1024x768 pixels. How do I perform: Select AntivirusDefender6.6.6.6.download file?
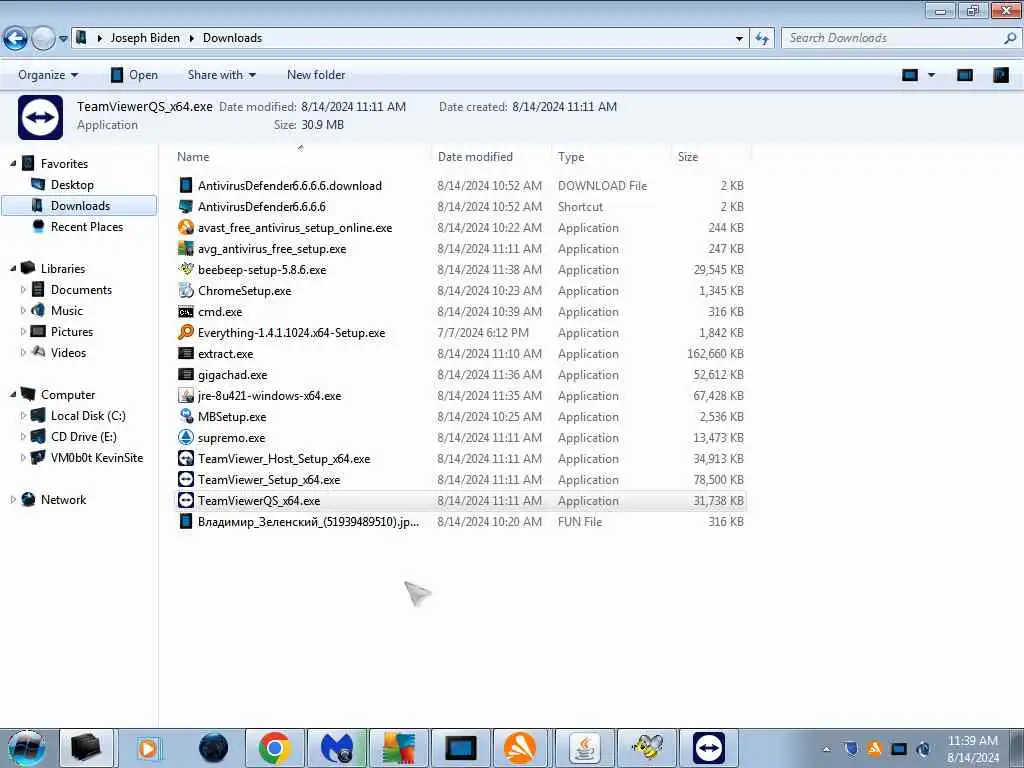click(x=290, y=185)
